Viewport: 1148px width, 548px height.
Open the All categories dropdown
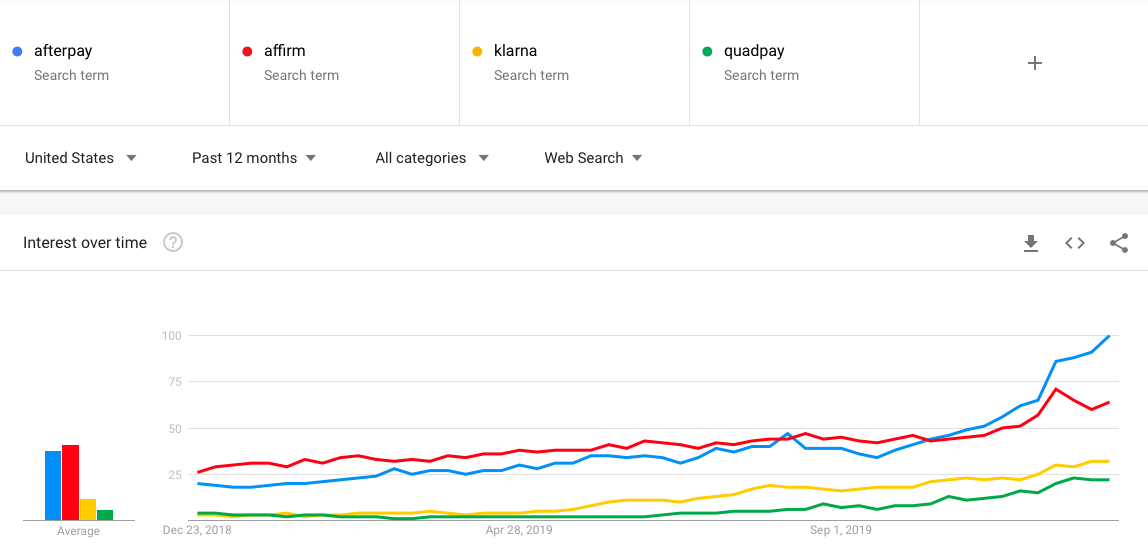432,158
